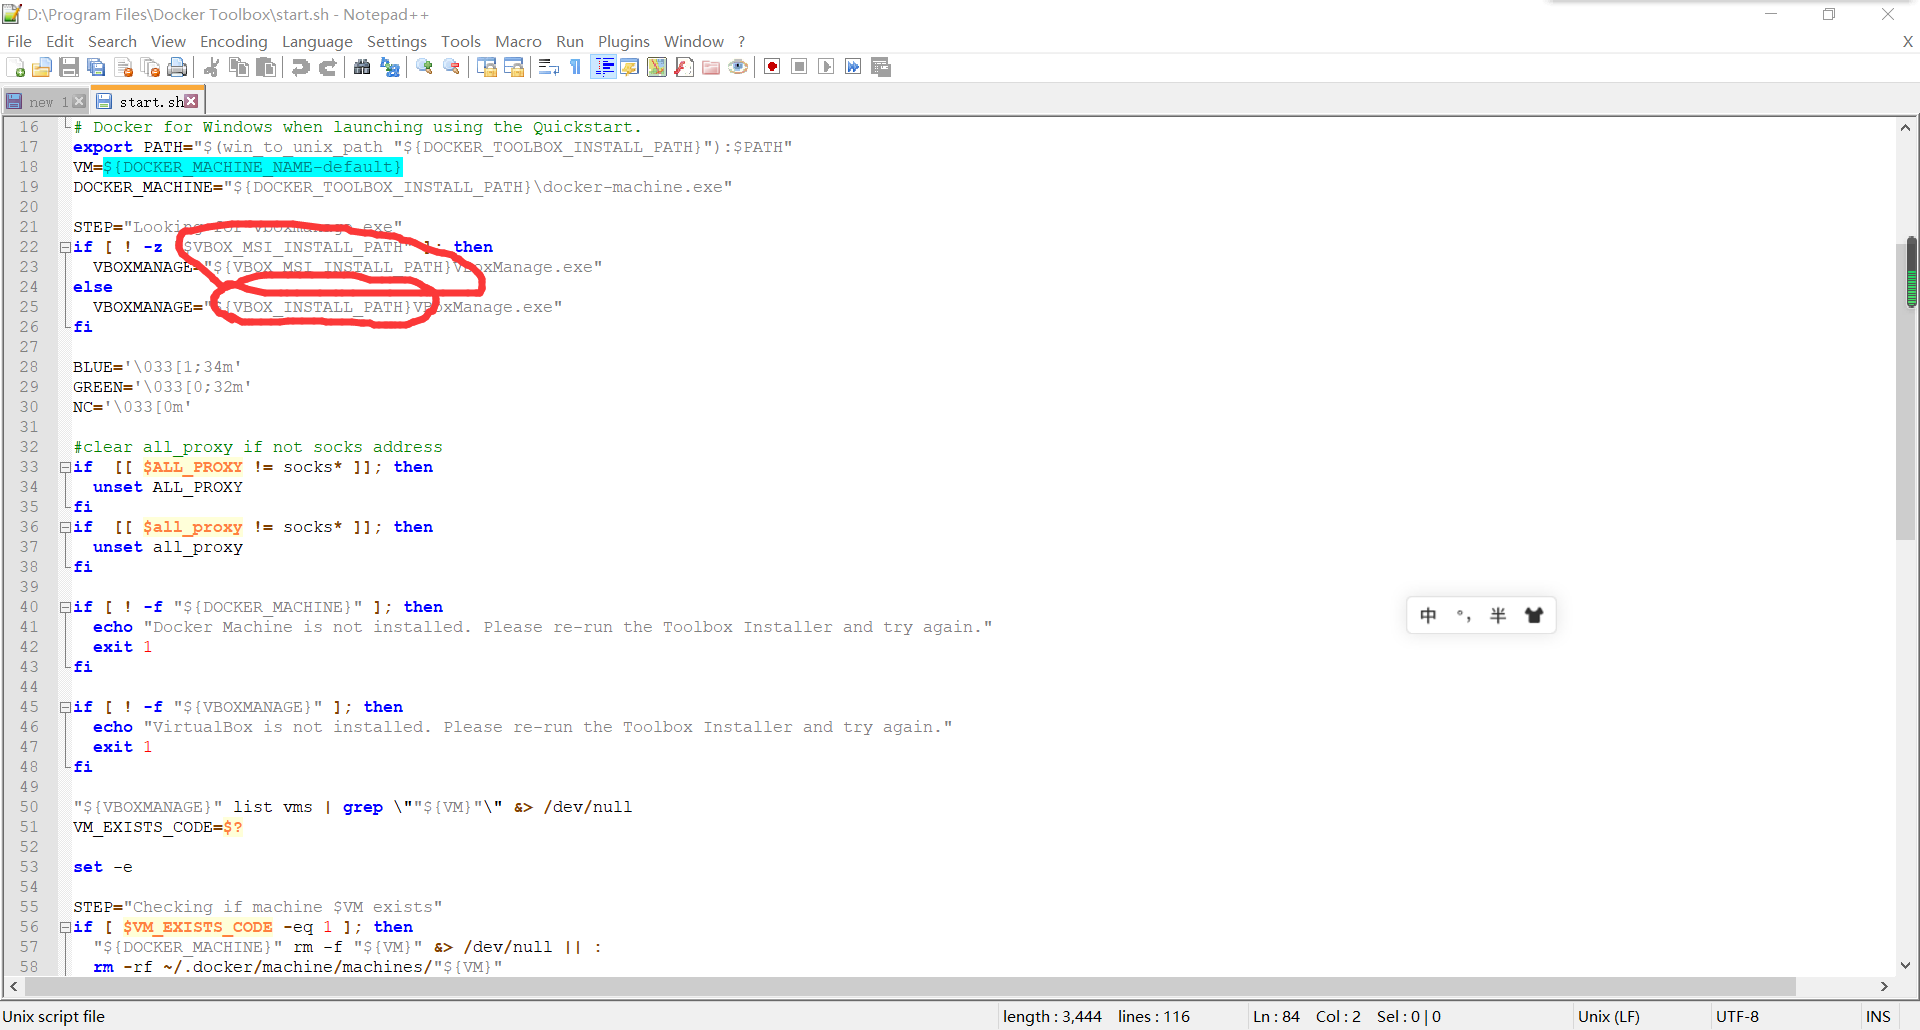Open the Search menu
Viewport: 1920px width, 1030px height.
point(112,41)
